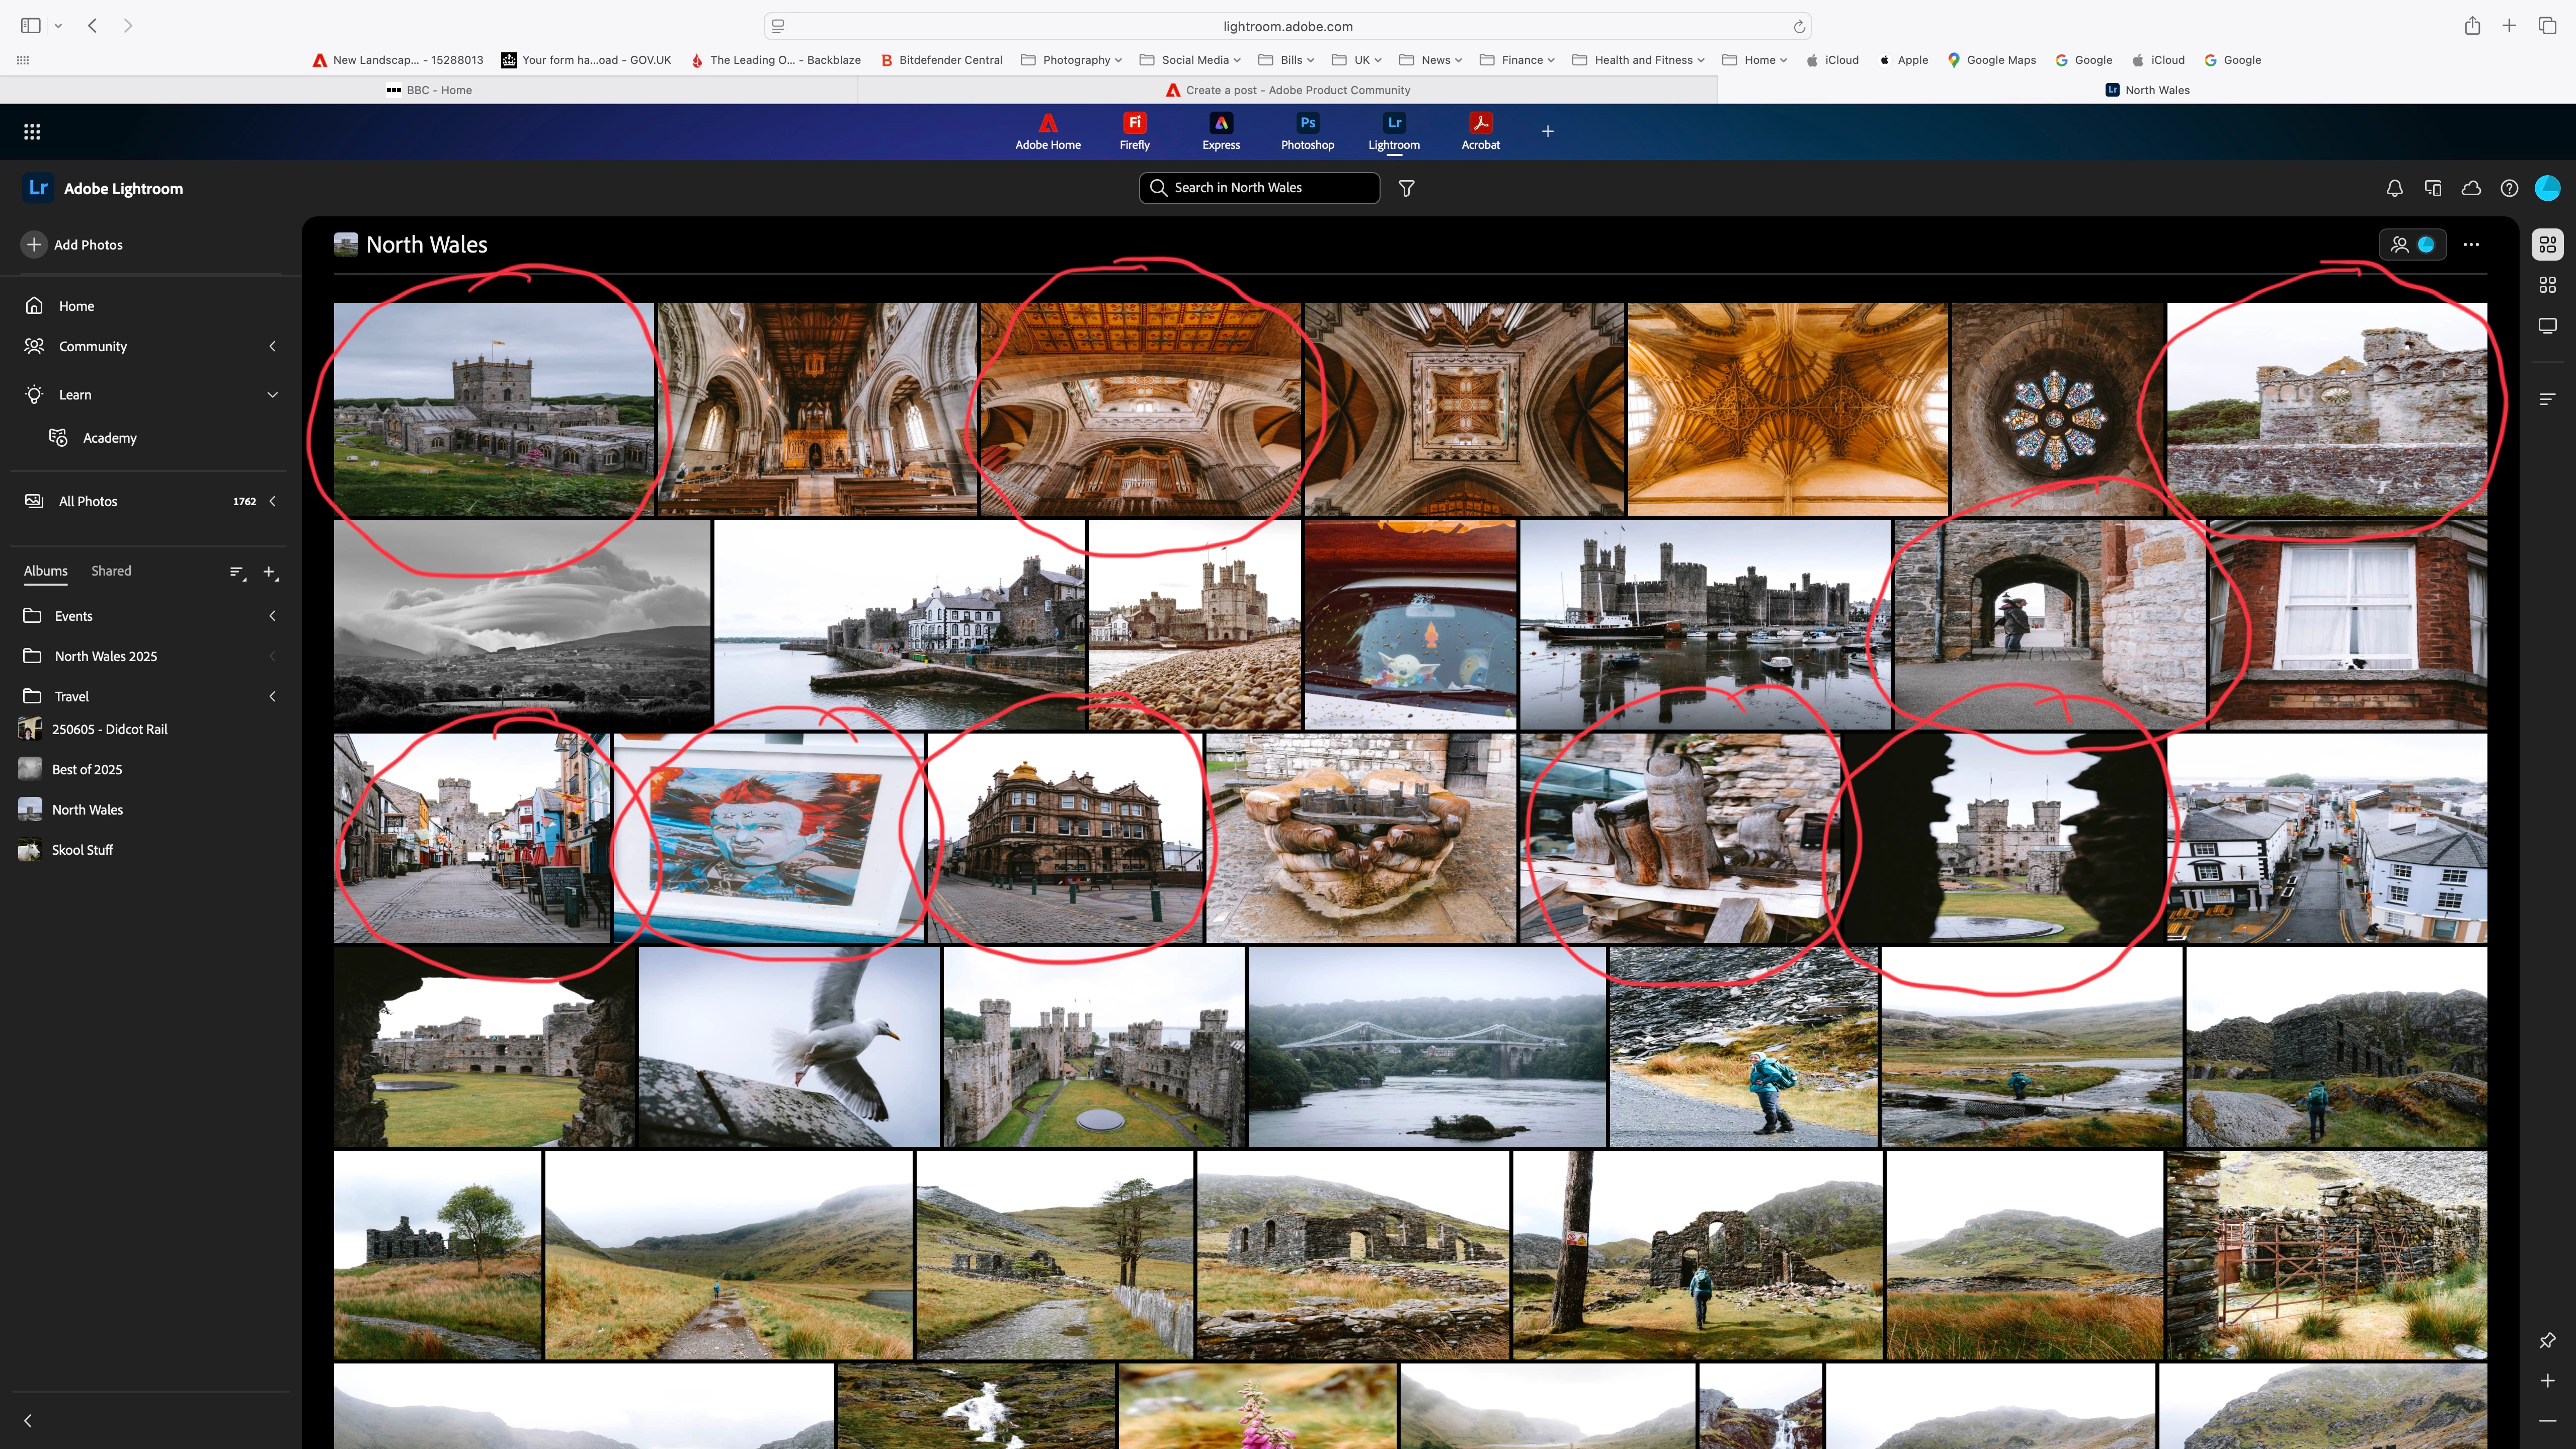Open the help question mark icon
The image size is (2576, 1449).
point(2509,188)
